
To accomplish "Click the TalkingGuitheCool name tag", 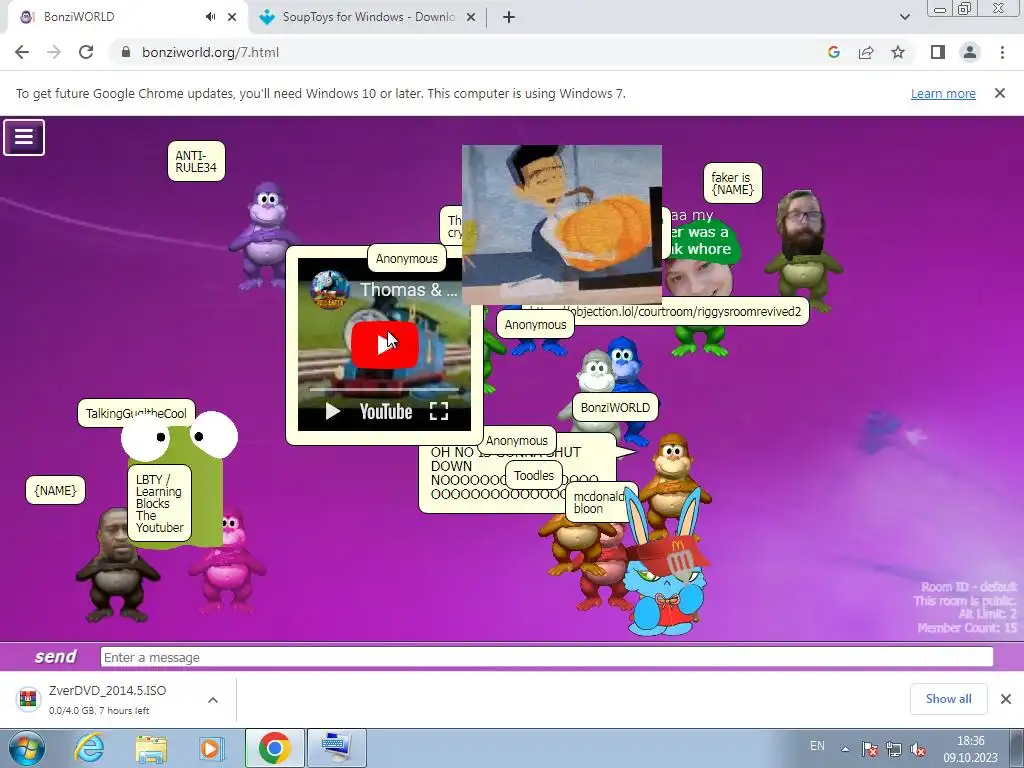I will 136,413.
